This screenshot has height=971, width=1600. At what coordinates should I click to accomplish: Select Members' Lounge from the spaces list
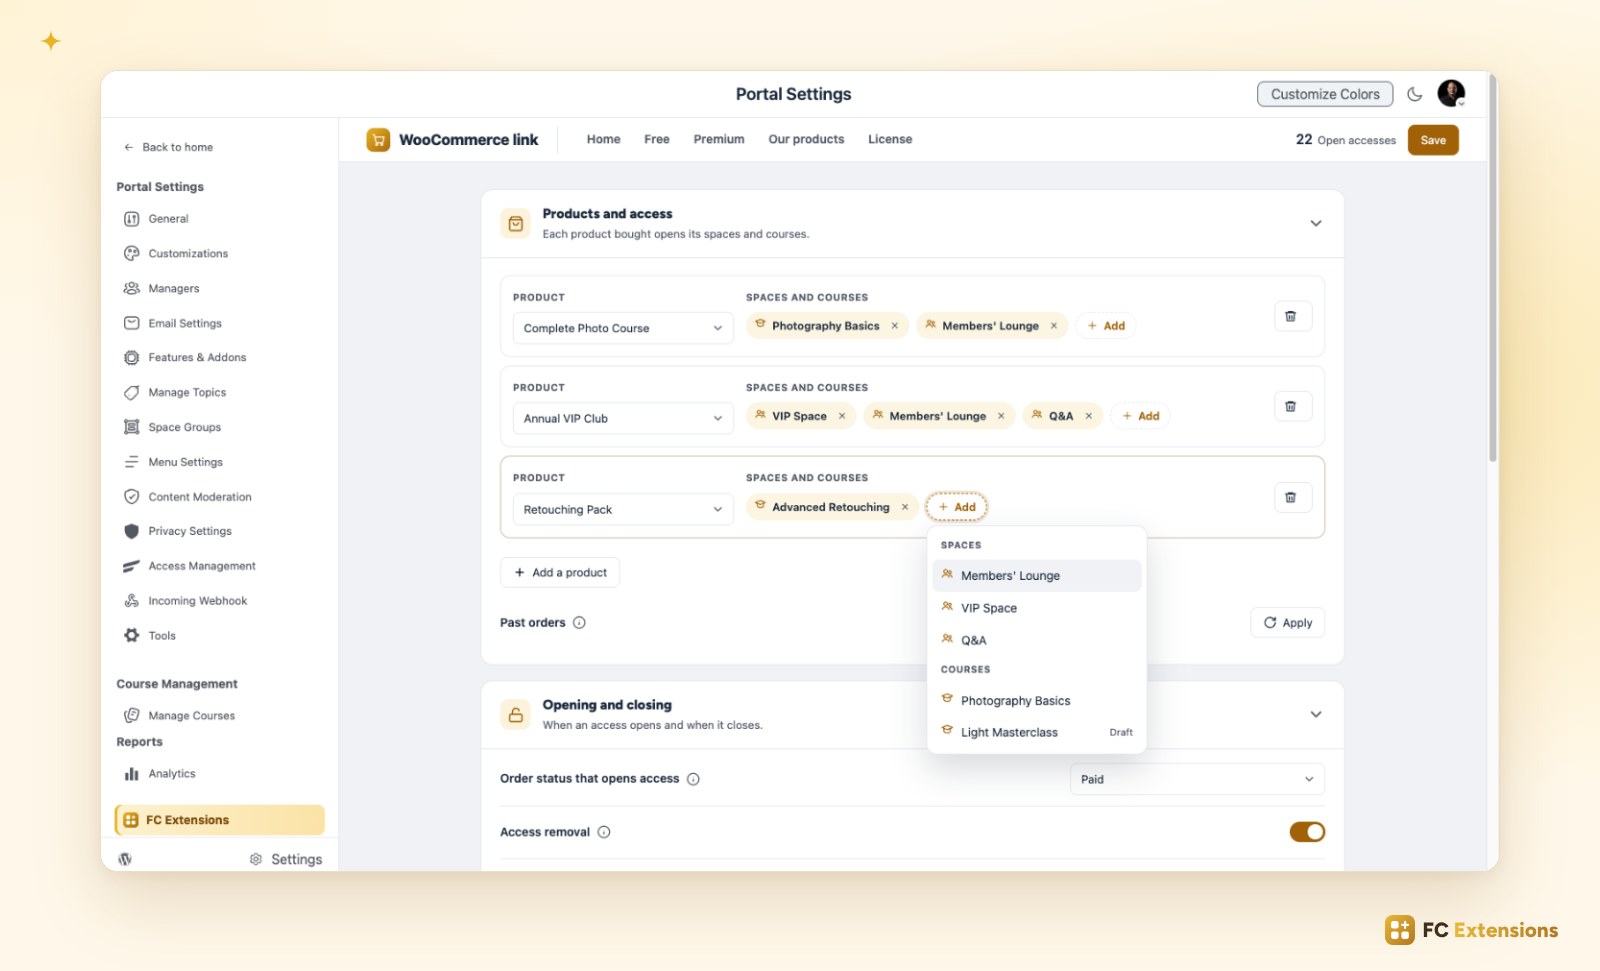[1036, 576]
